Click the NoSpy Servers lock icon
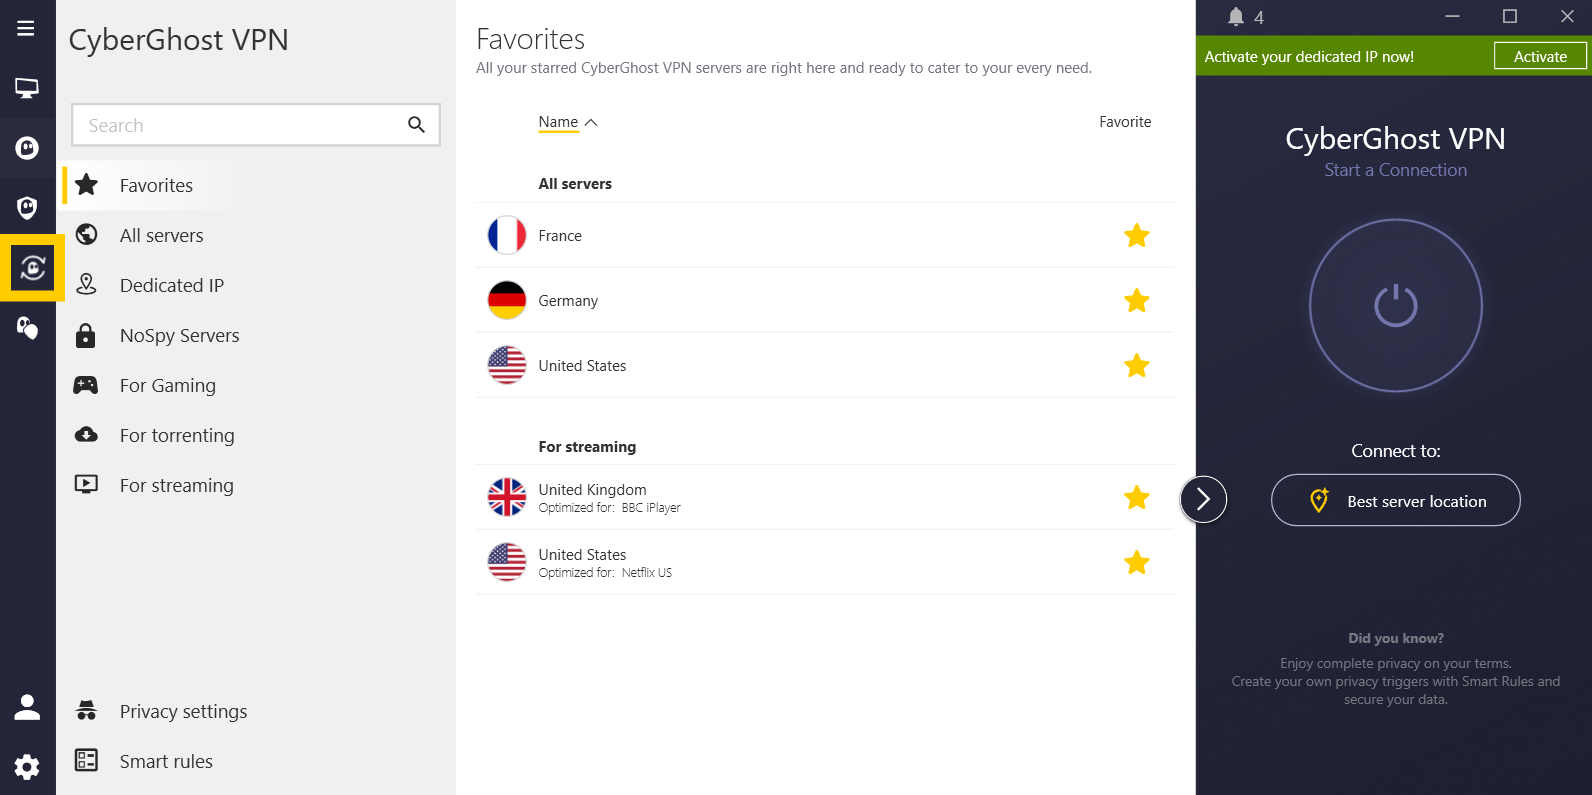The width and height of the screenshot is (1592, 795). [x=86, y=335]
